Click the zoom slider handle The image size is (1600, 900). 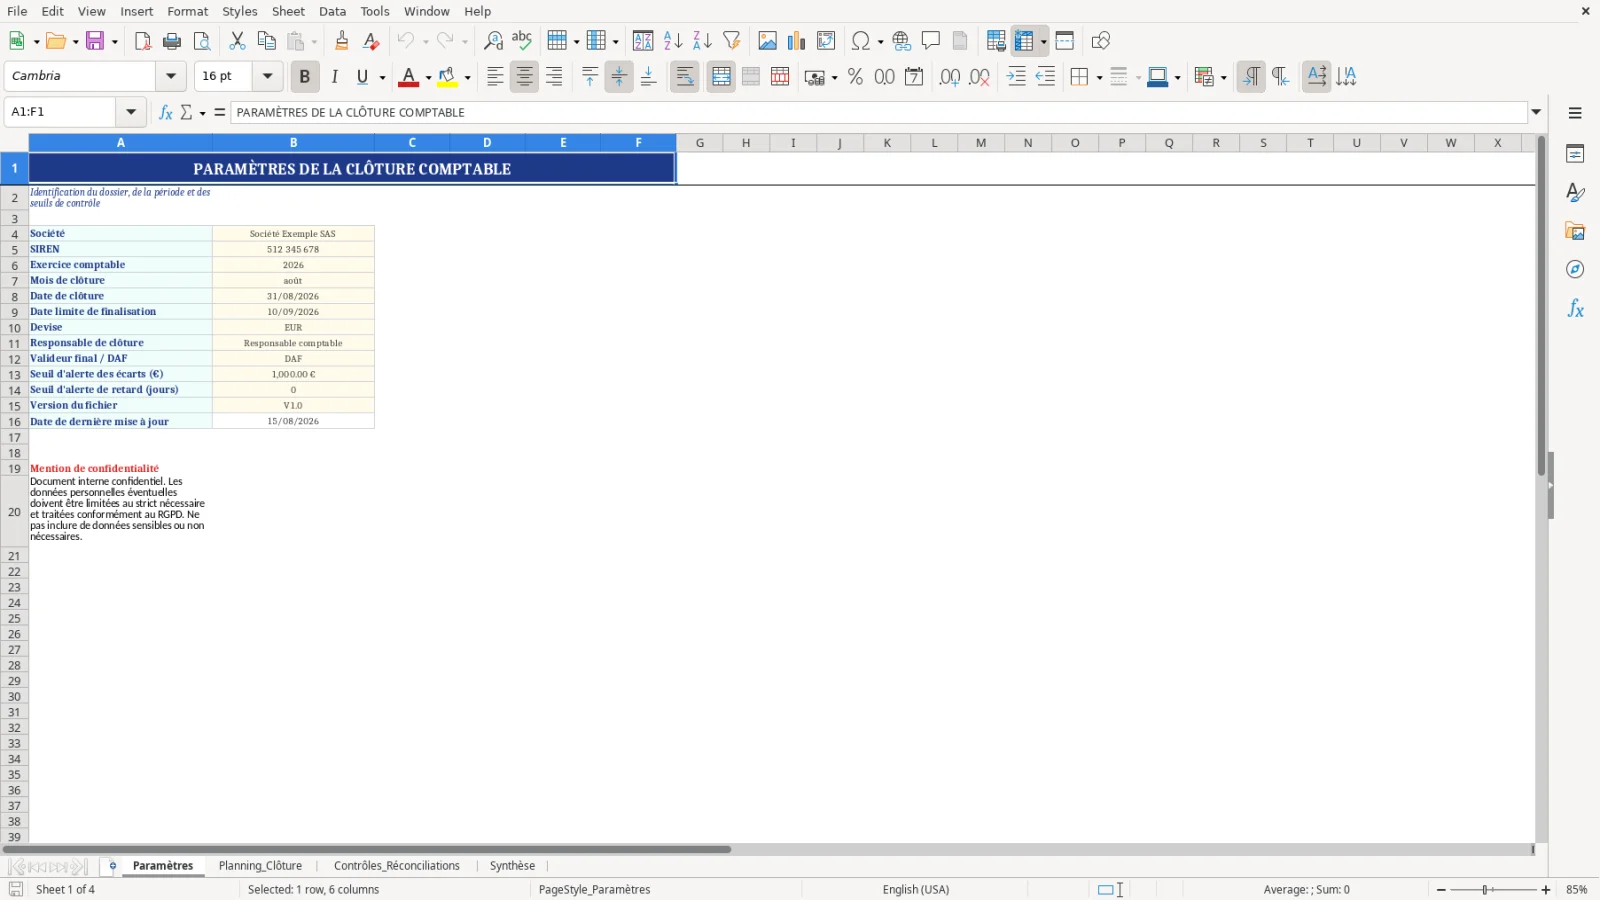point(1487,890)
